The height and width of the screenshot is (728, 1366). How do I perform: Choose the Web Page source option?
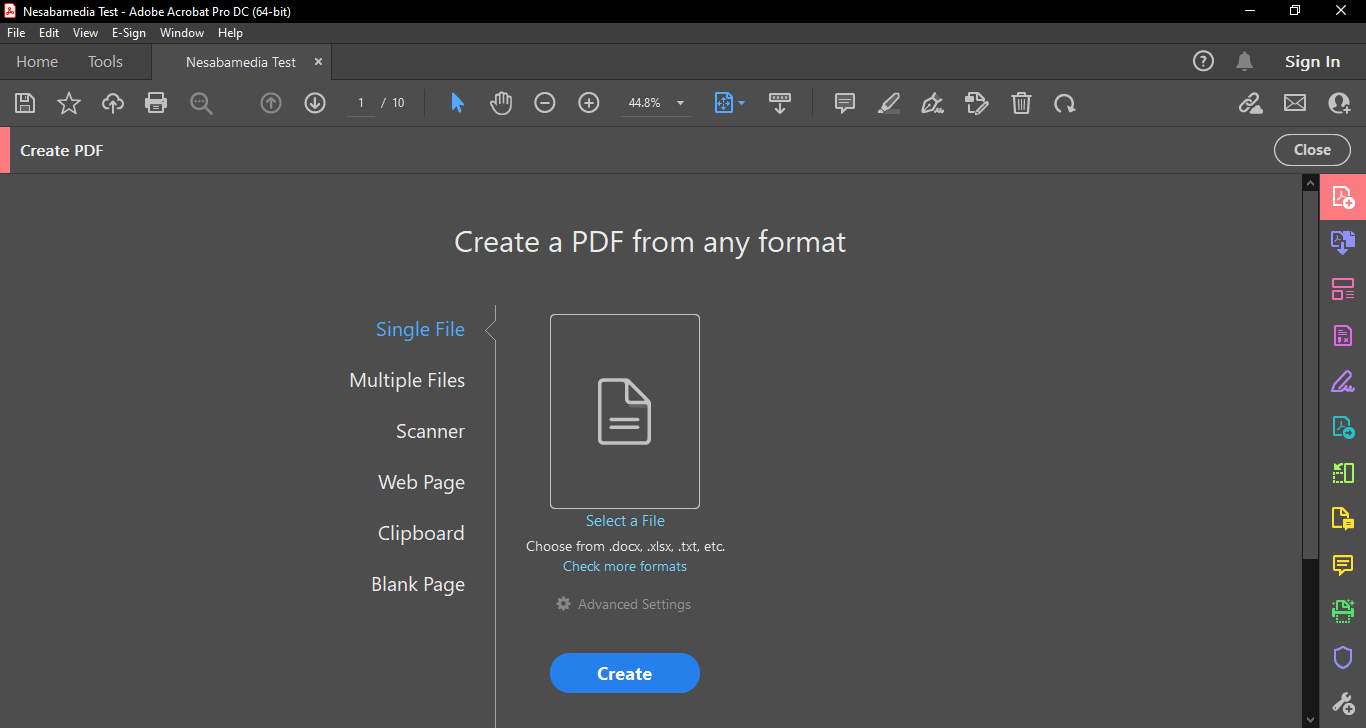click(x=421, y=483)
